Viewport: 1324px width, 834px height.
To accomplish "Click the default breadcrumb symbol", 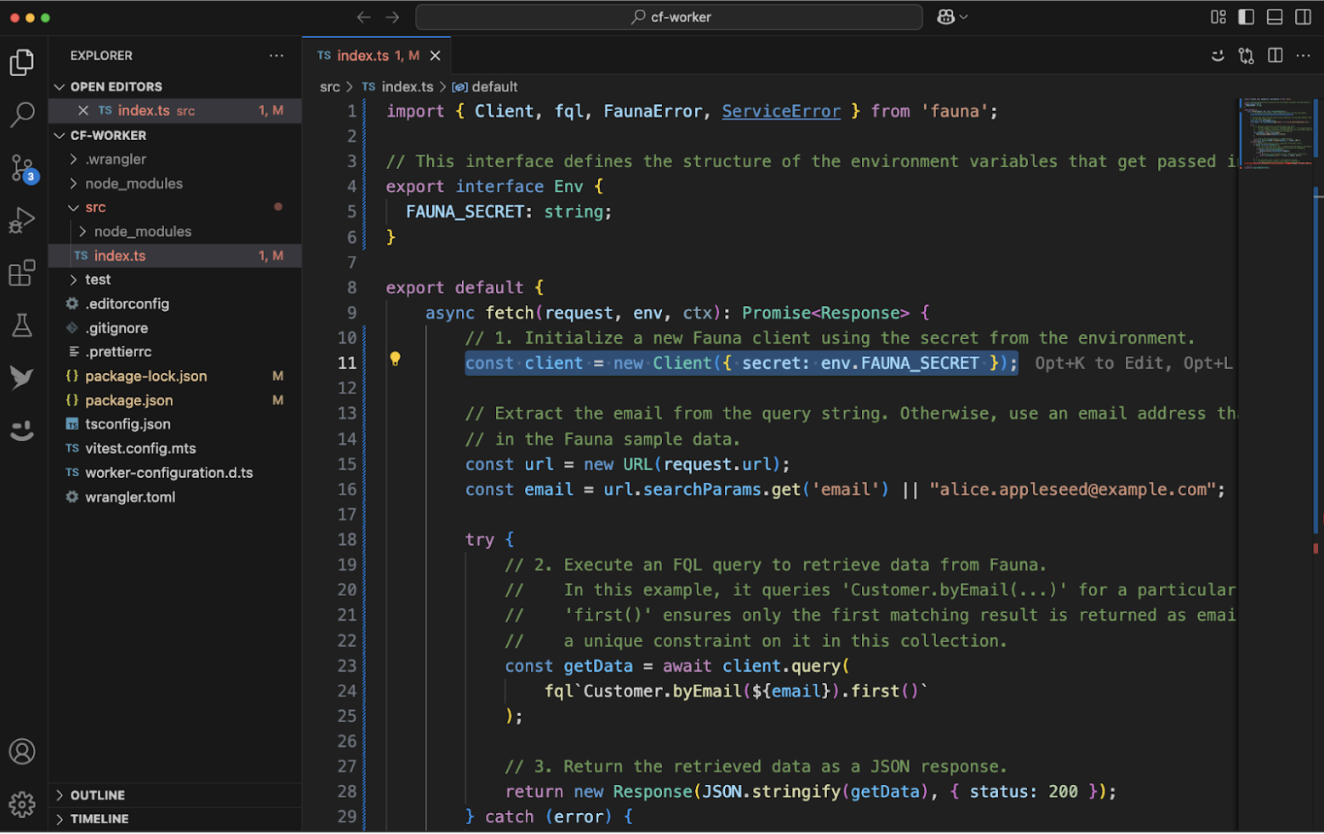I will pyautogui.click(x=485, y=87).
